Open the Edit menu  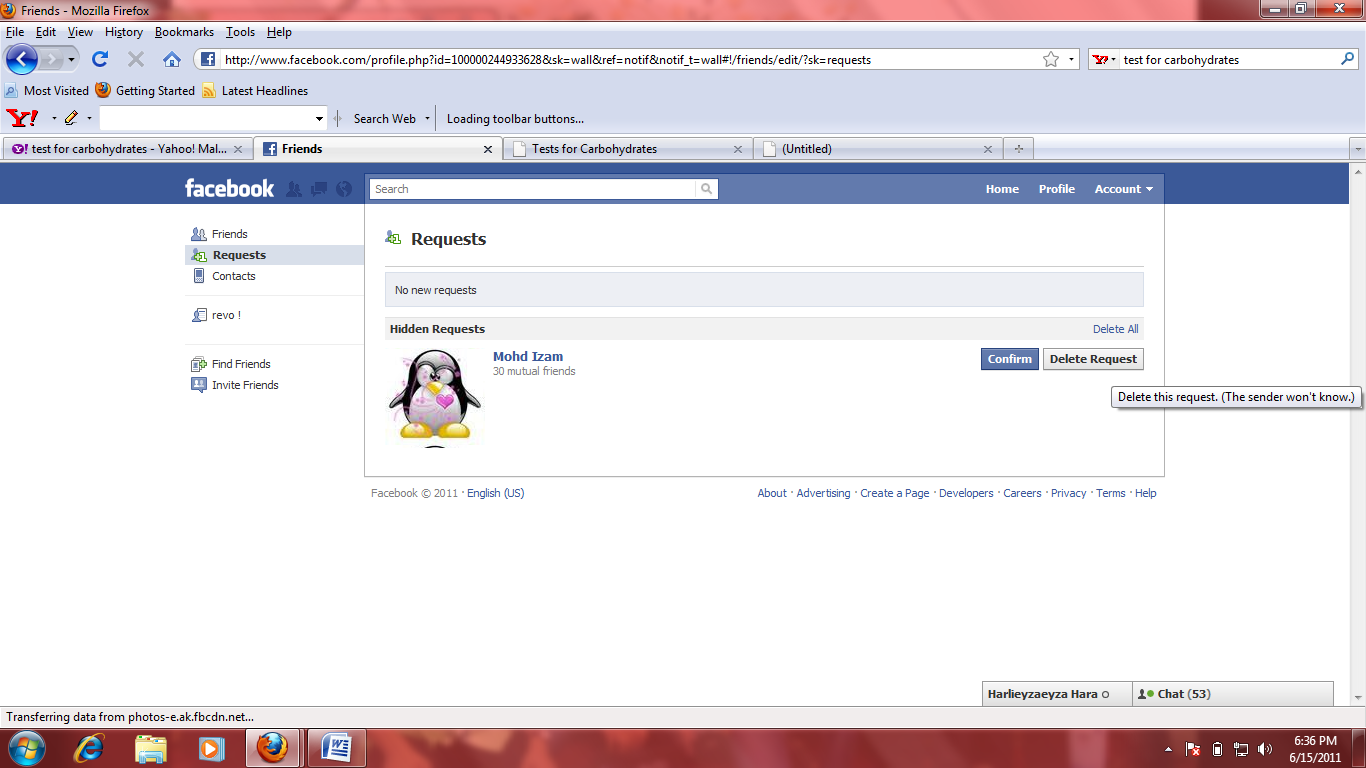46,32
